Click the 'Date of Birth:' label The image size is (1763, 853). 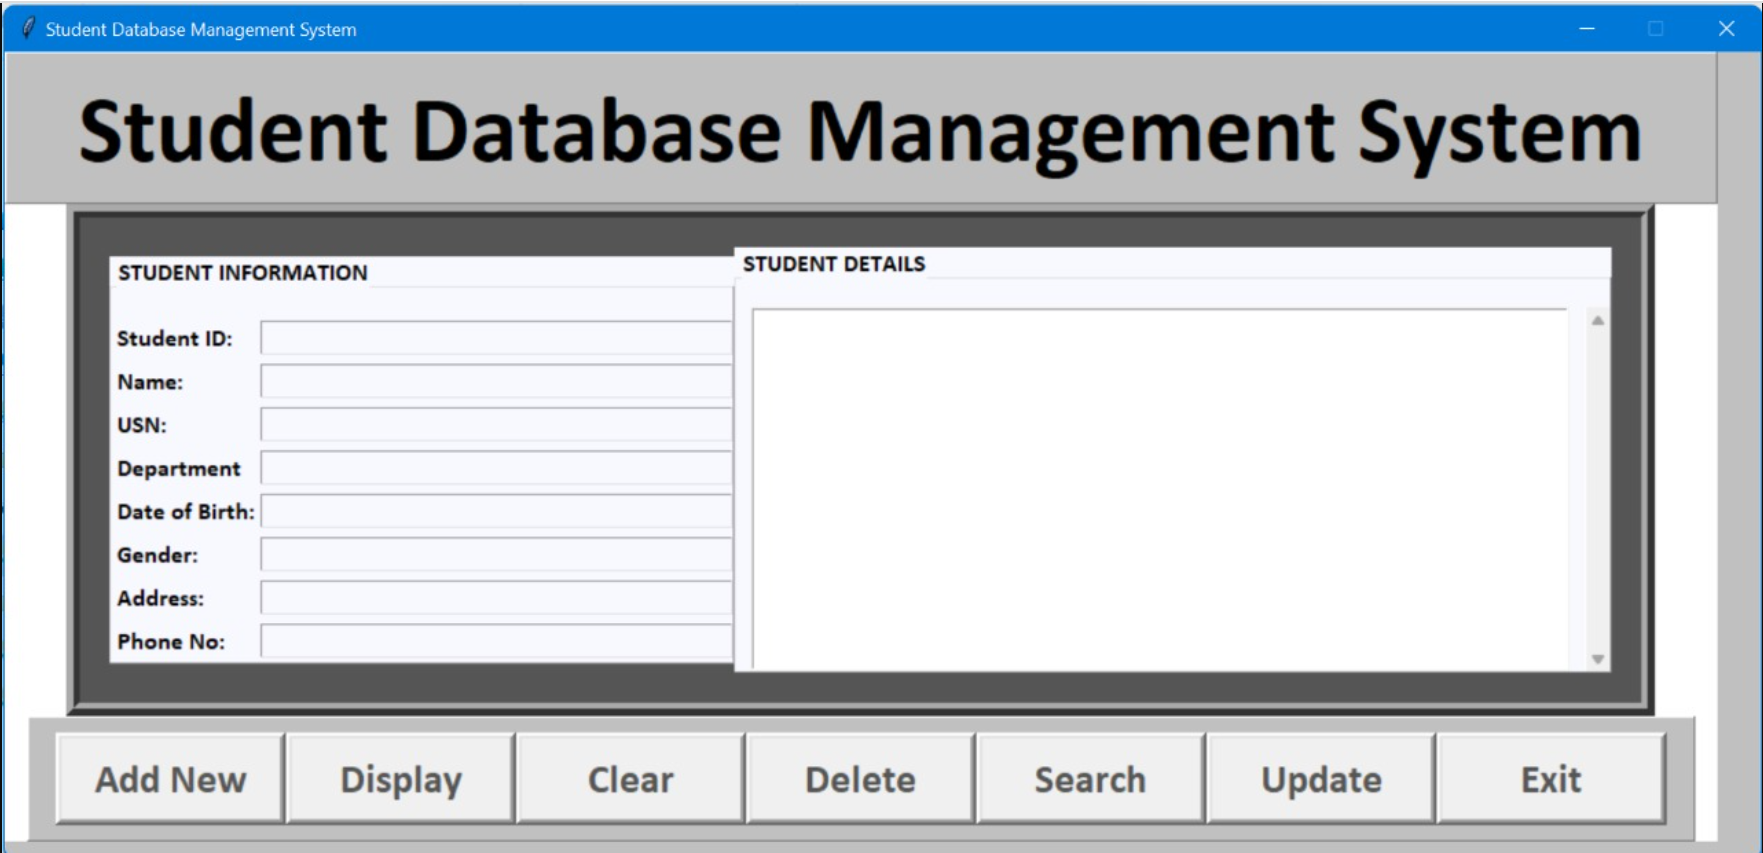(x=186, y=511)
